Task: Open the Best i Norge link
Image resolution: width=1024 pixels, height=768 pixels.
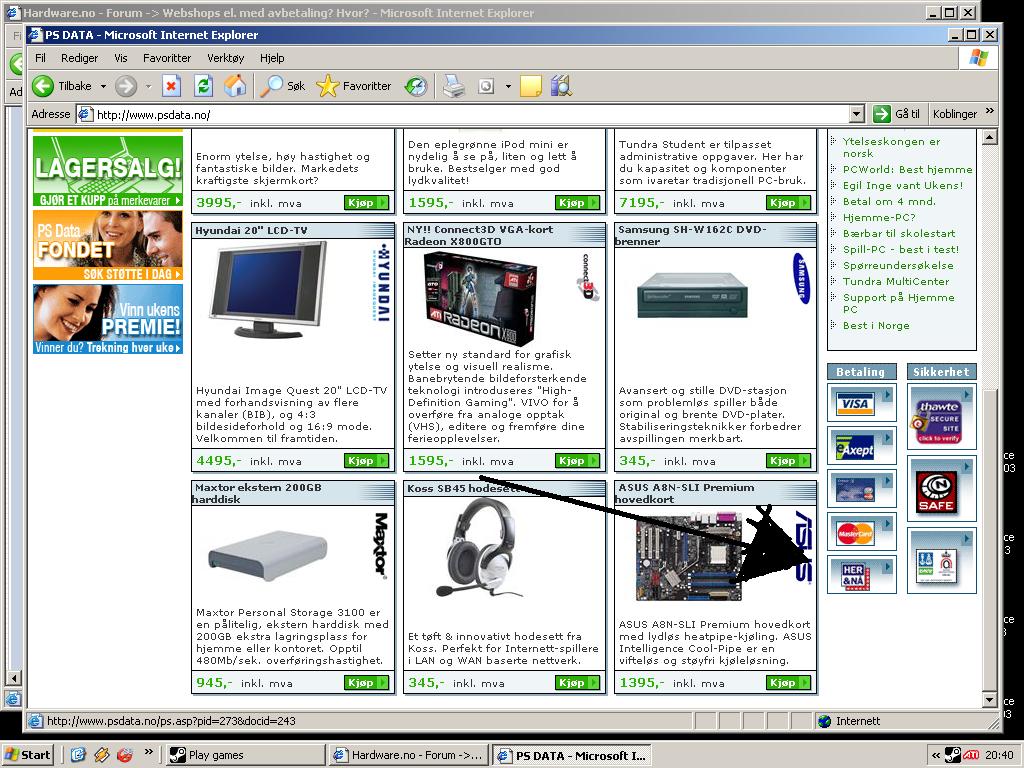Action: pyautogui.click(x=876, y=326)
